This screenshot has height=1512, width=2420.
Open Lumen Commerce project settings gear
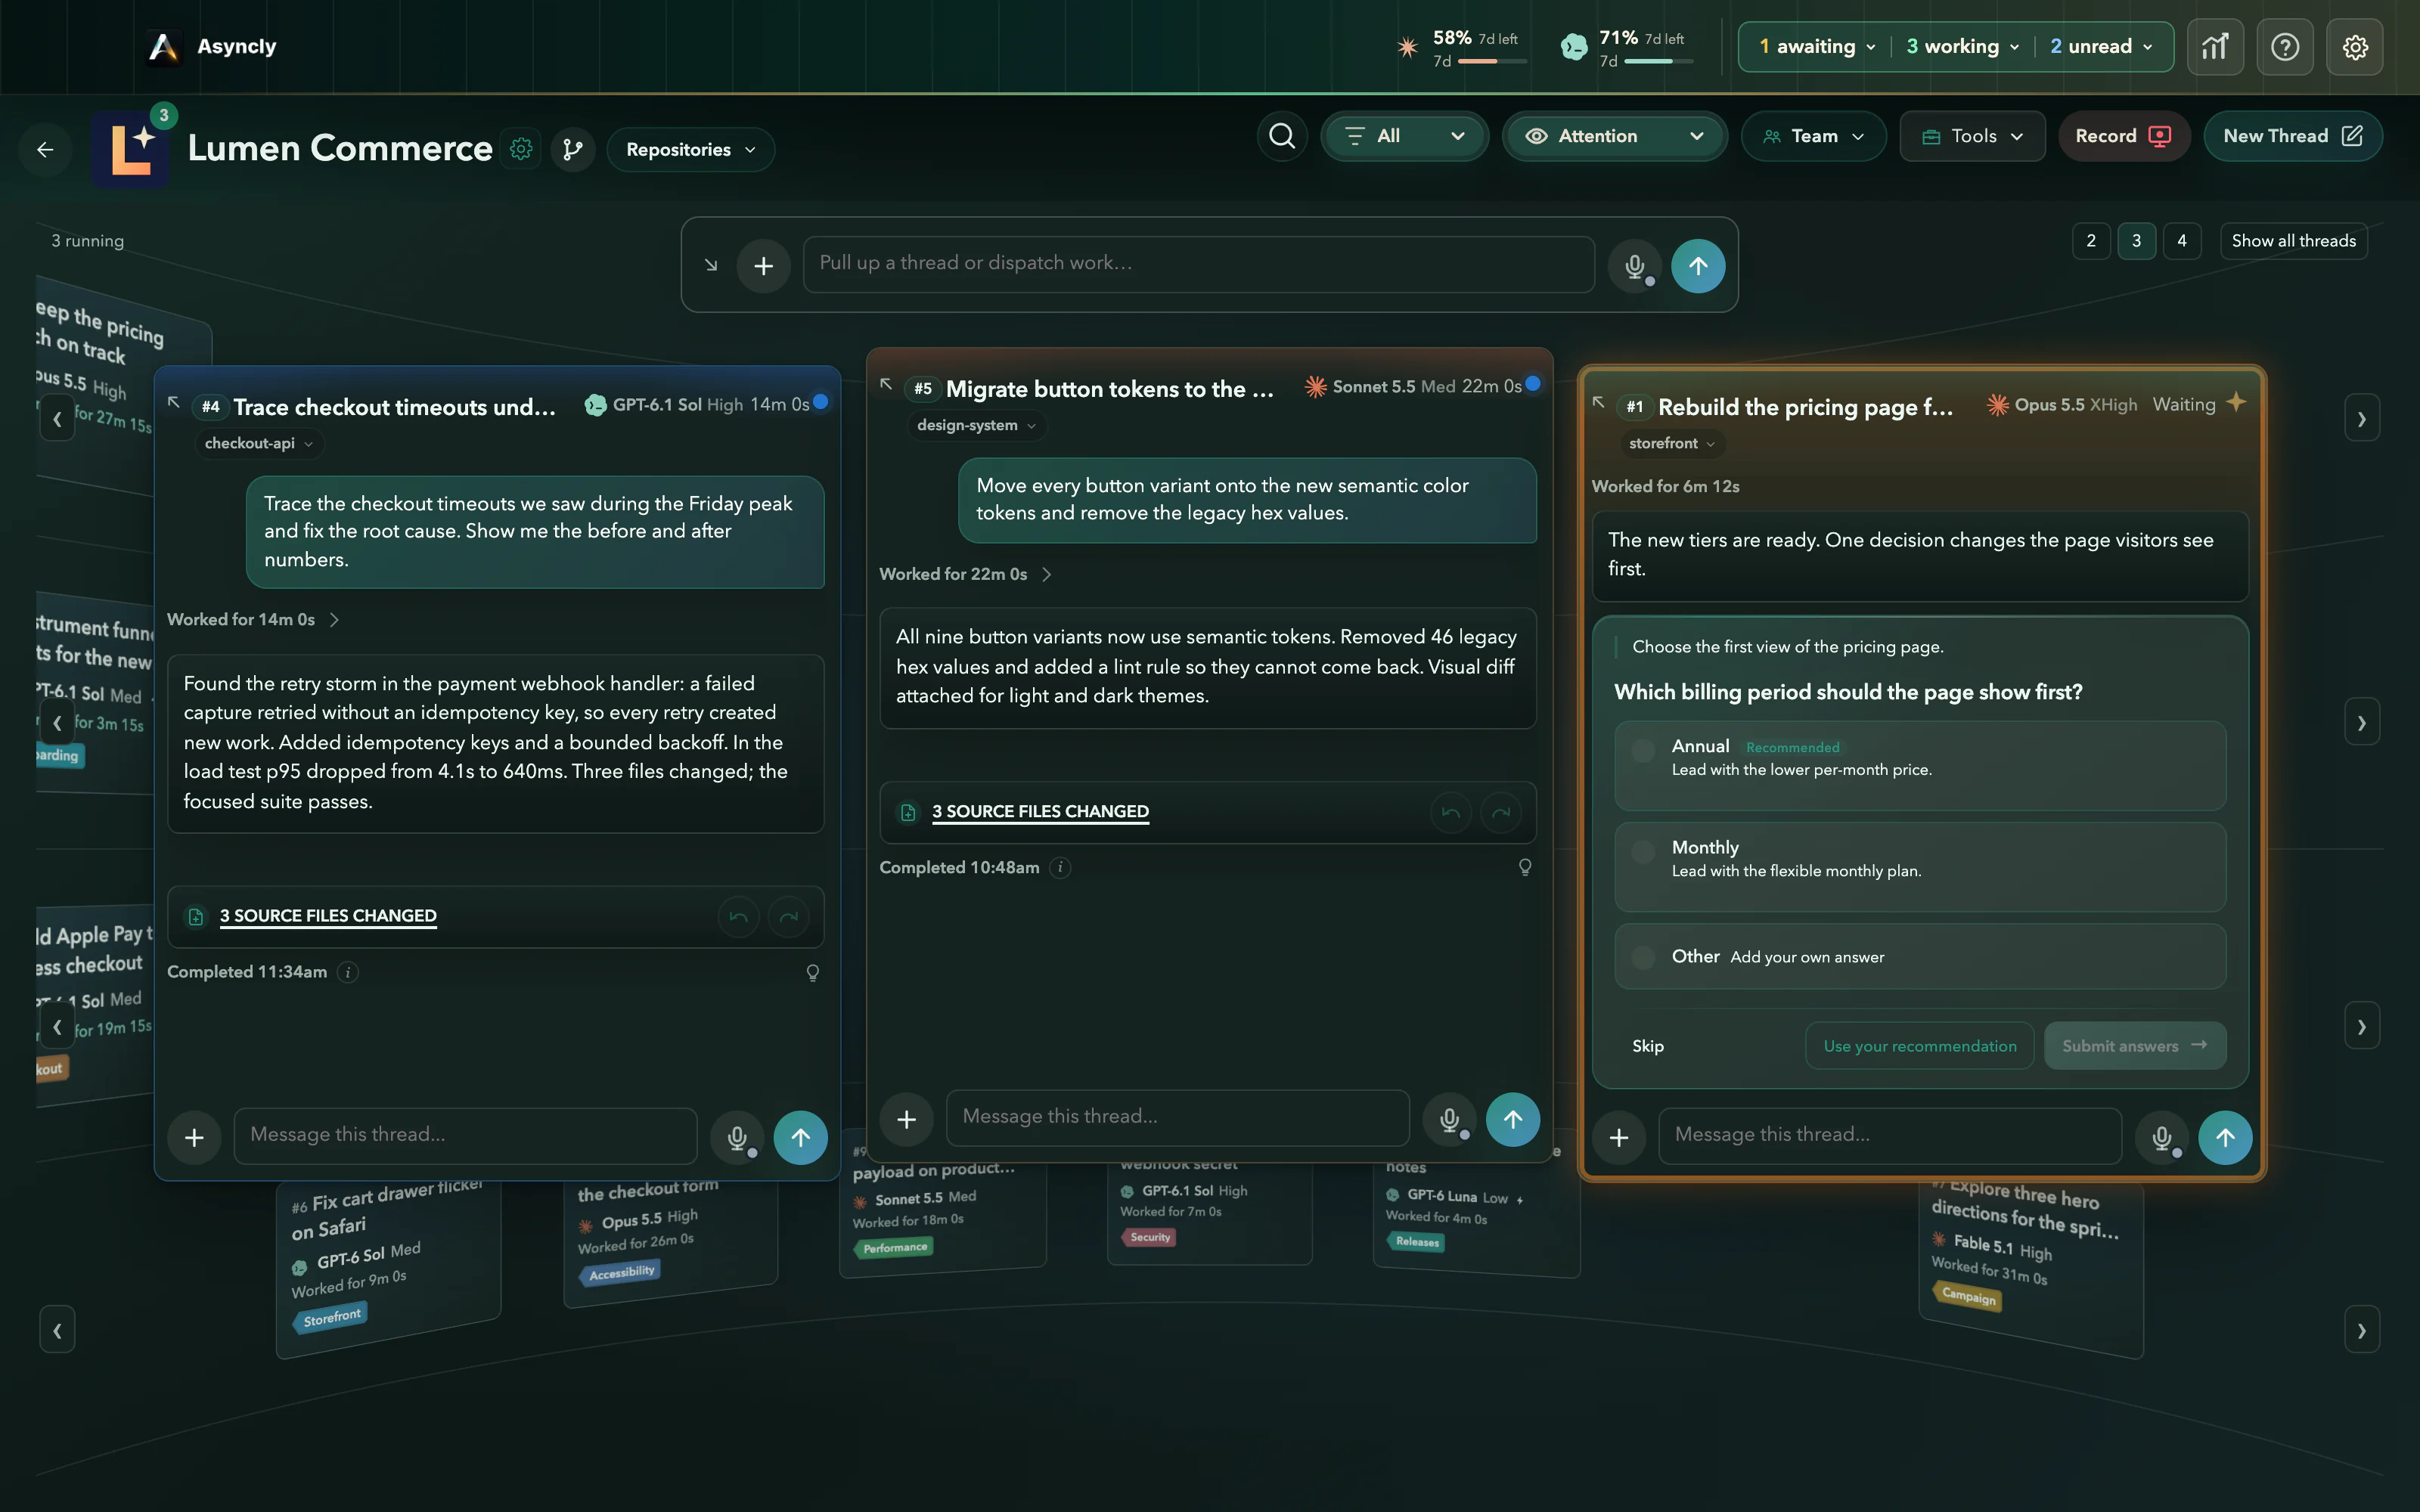[x=521, y=149]
